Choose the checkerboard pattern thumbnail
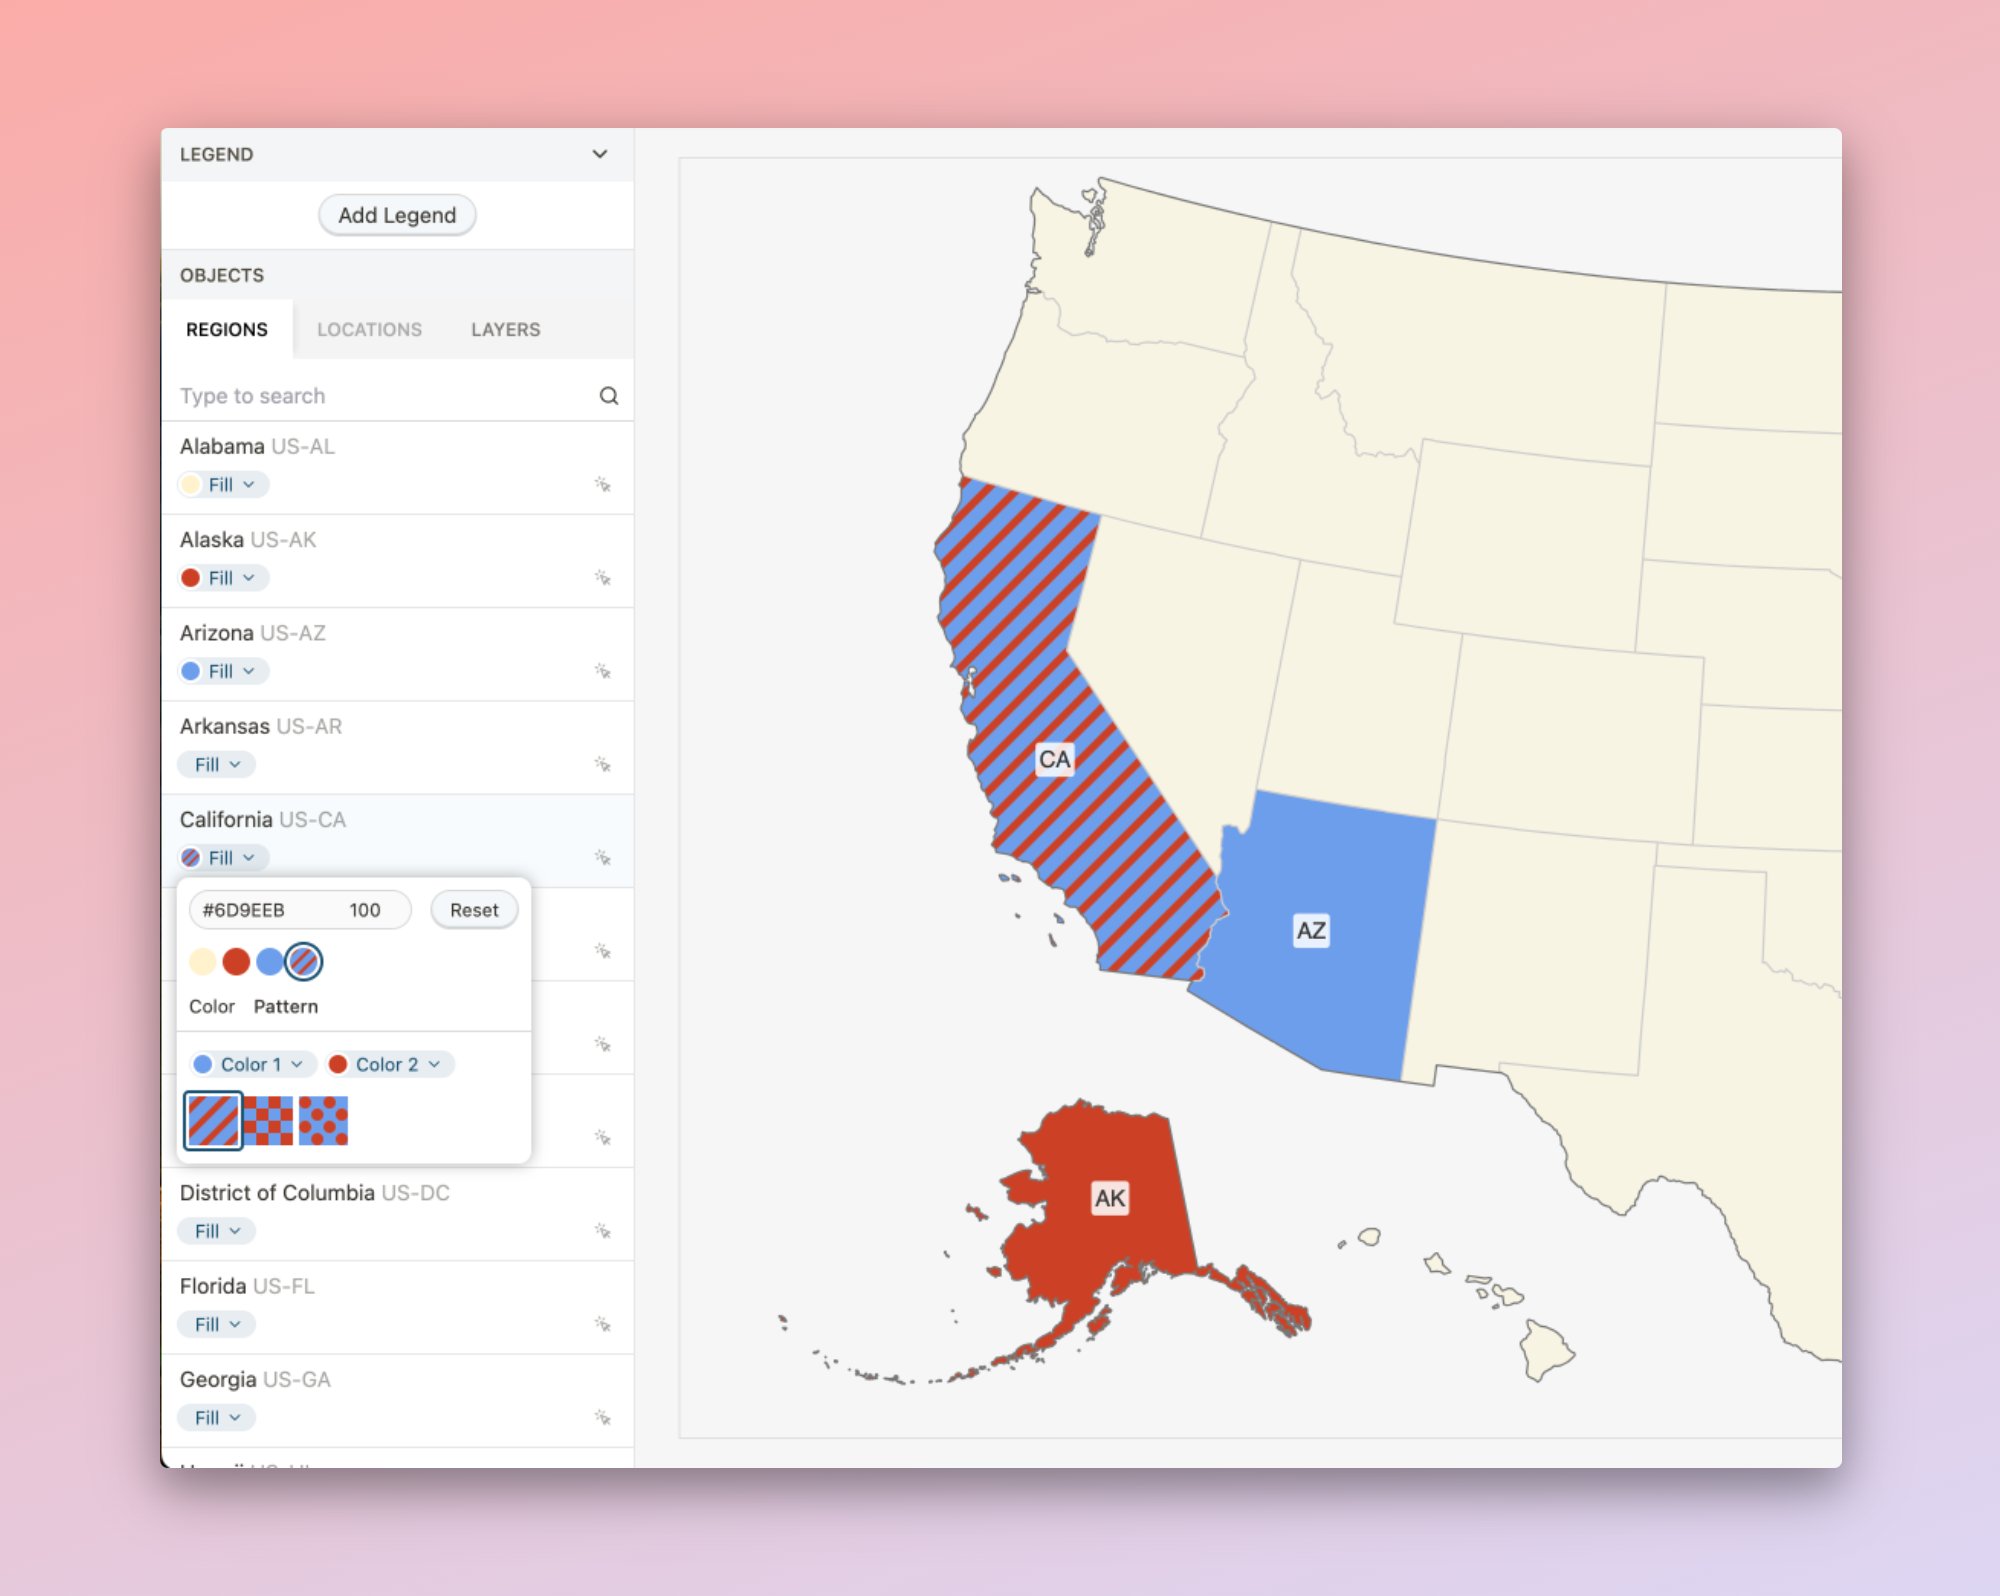This screenshot has height=1596, width=2000. pyautogui.click(x=268, y=1120)
